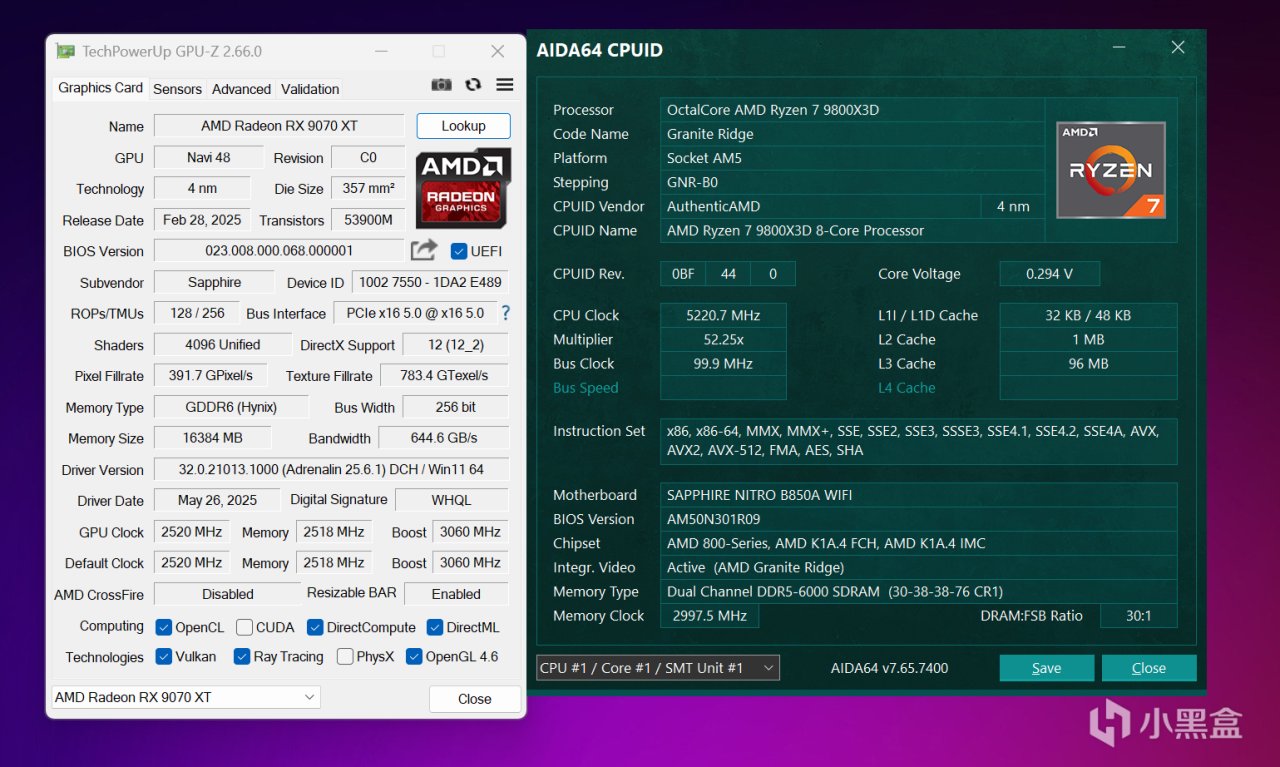1280x767 pixels.
Task: Toggle the OpenCL checkbox
Action: [164, 627]
